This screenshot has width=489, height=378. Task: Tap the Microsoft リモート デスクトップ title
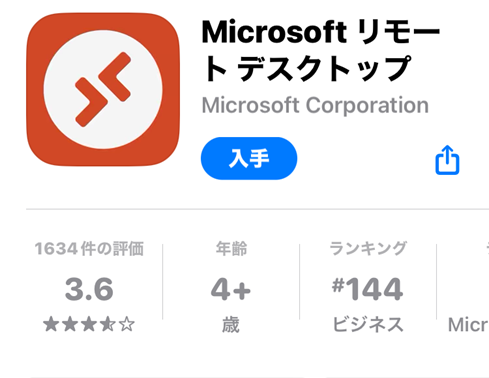(321, 50)
